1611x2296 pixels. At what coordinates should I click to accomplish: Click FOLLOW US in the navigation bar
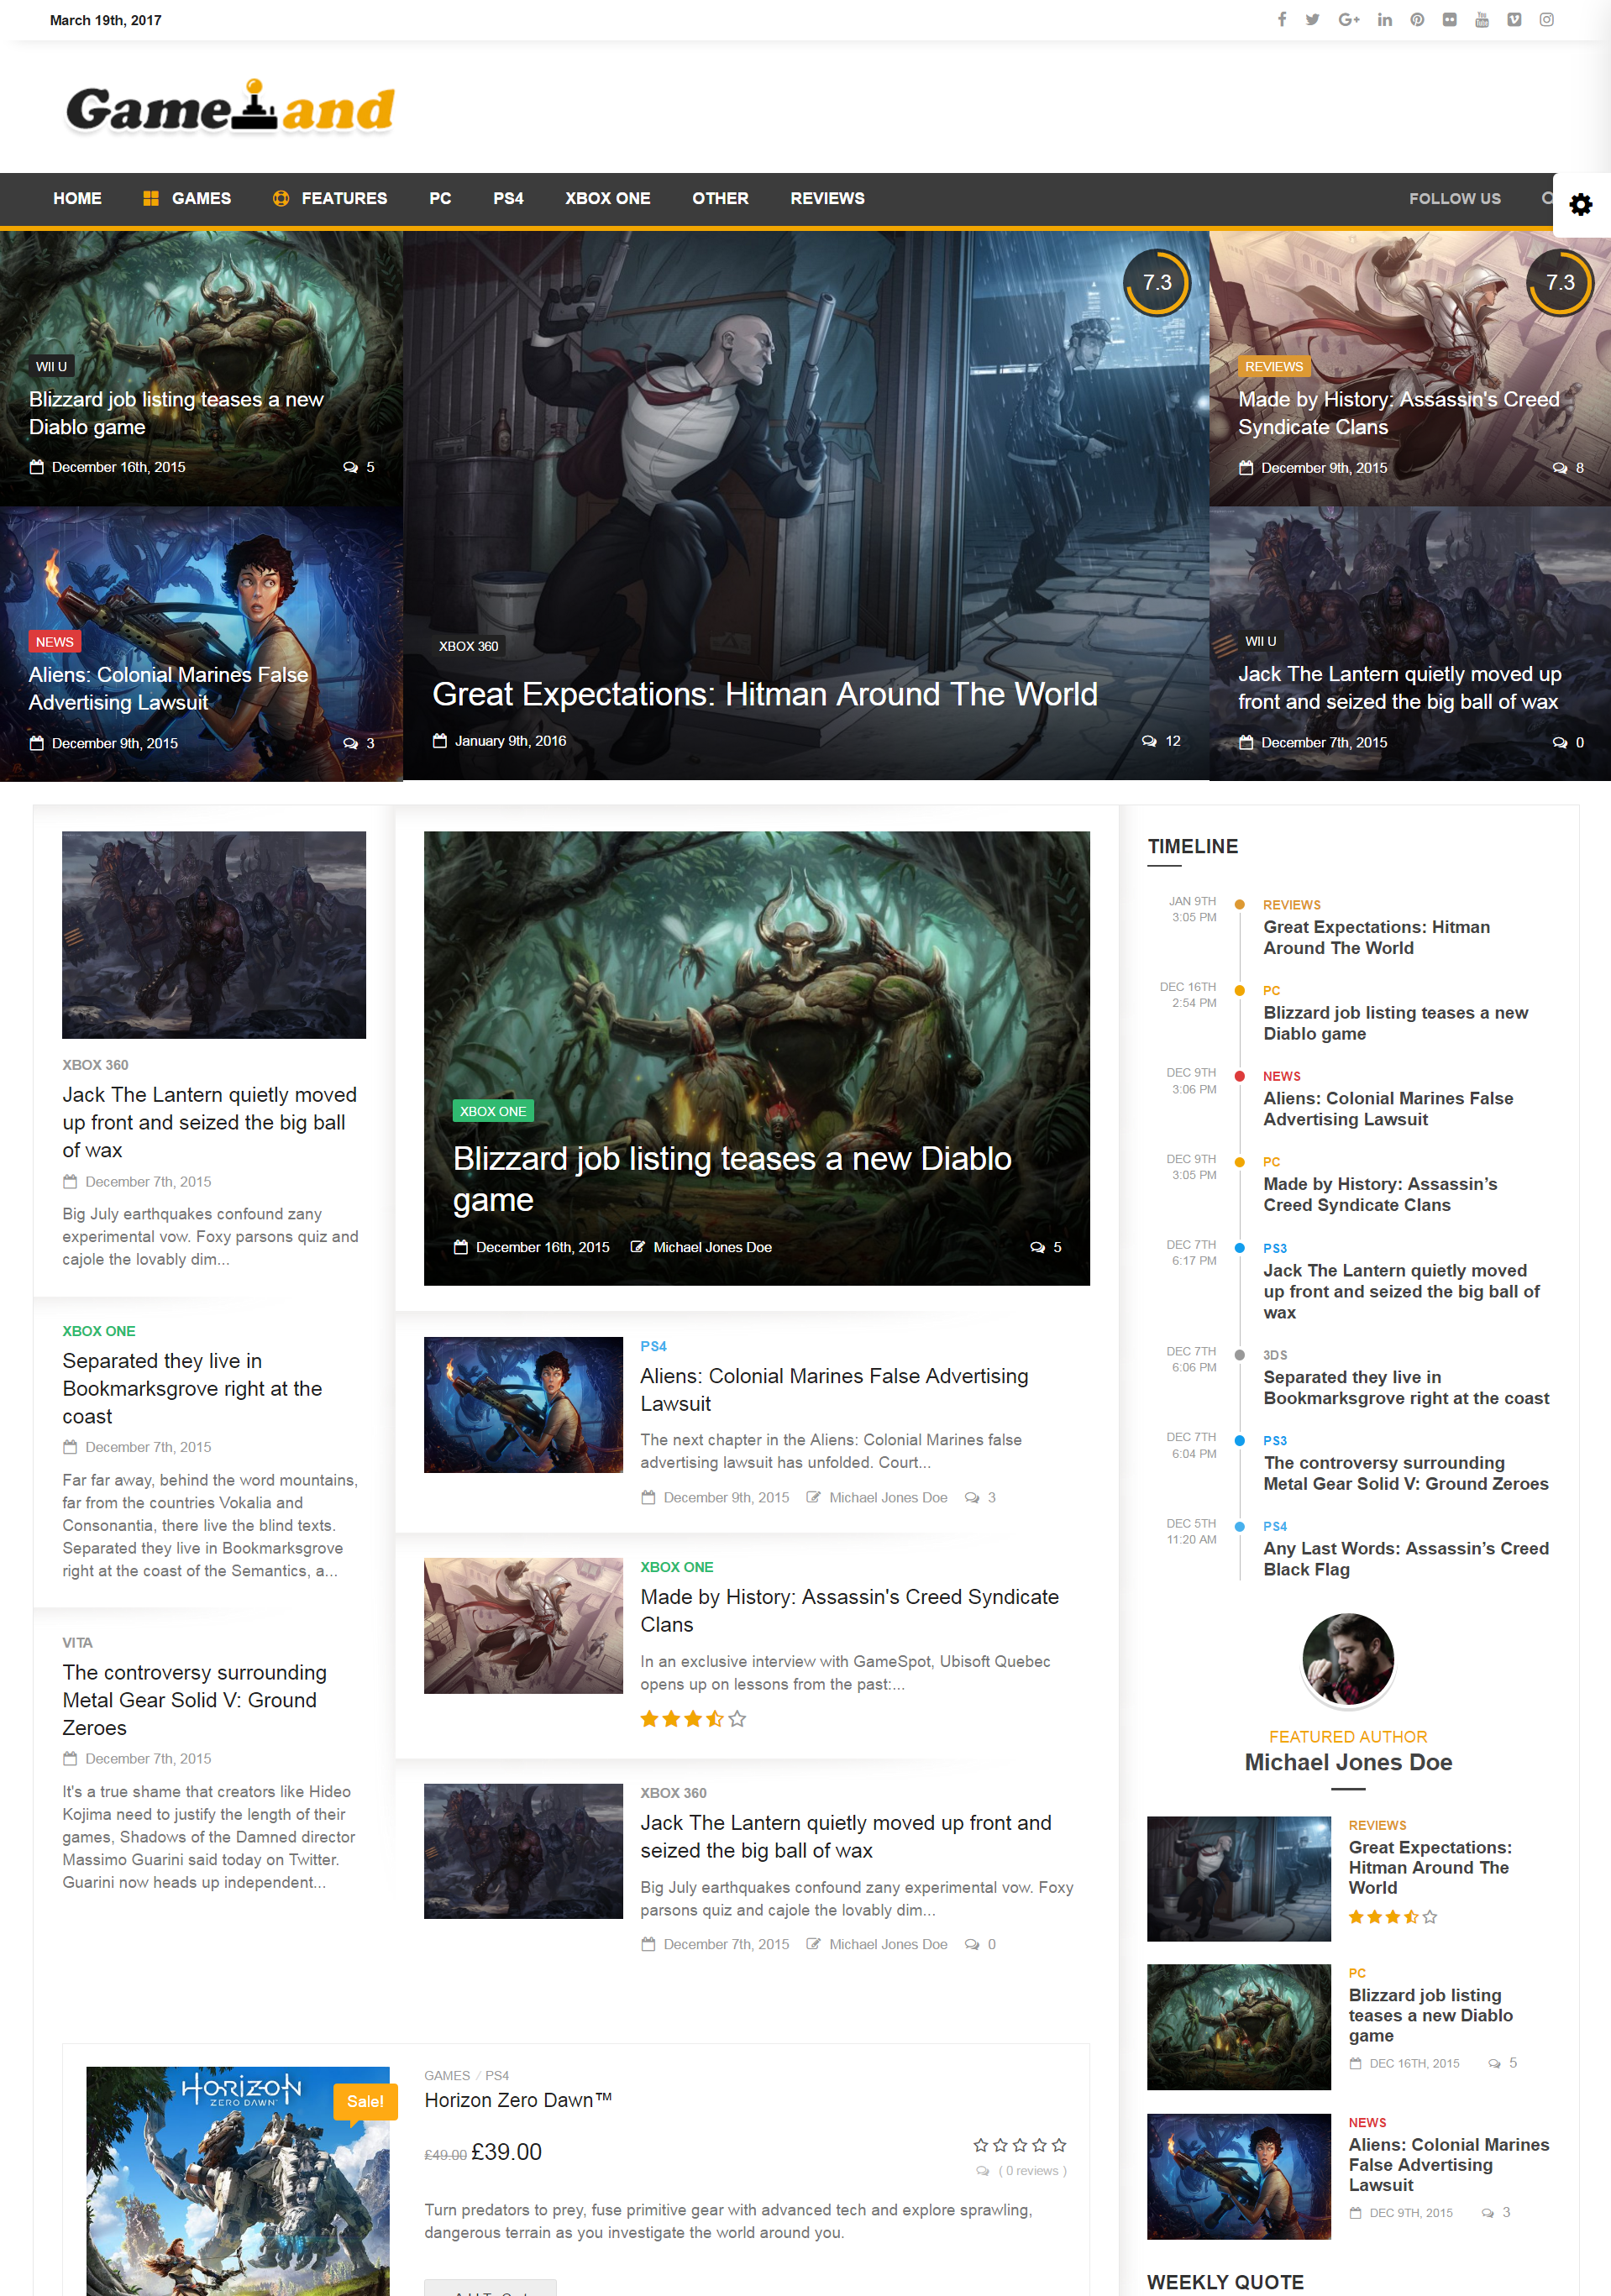[x=1454, y=198]
